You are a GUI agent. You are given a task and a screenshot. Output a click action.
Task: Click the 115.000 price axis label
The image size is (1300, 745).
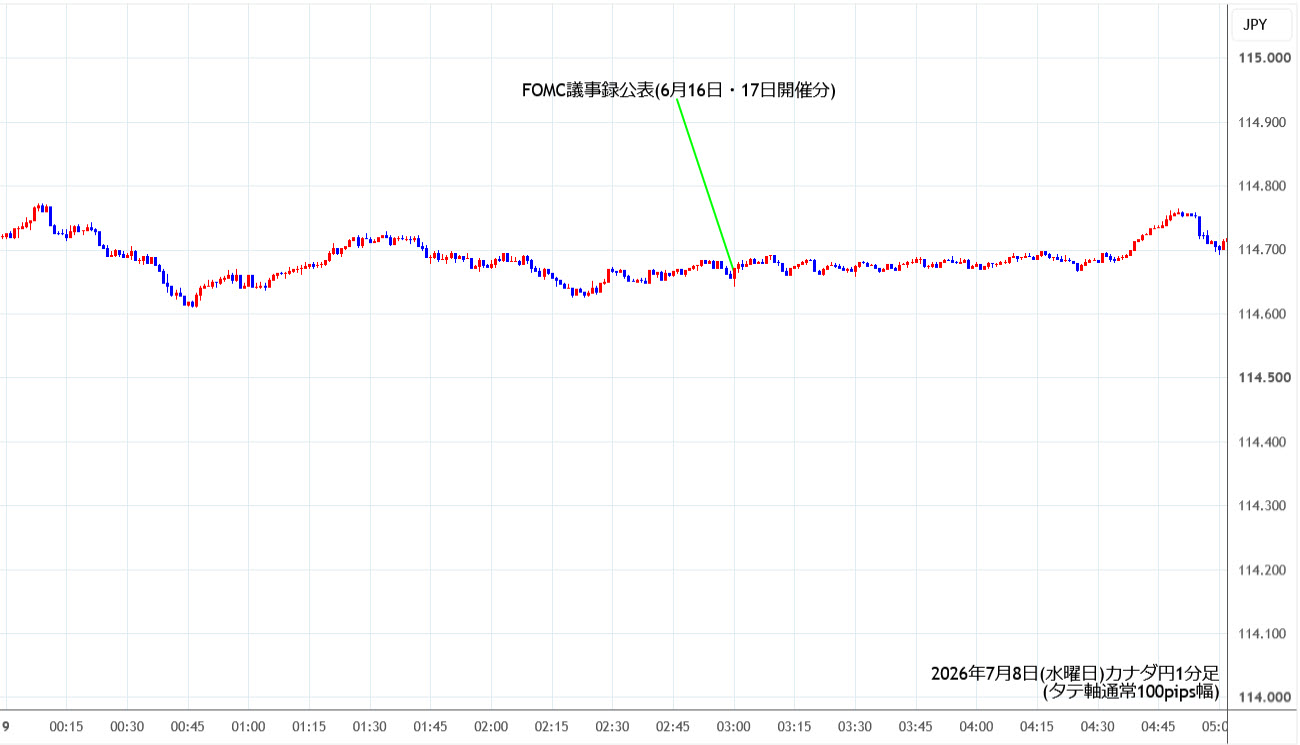[1264, 58]
